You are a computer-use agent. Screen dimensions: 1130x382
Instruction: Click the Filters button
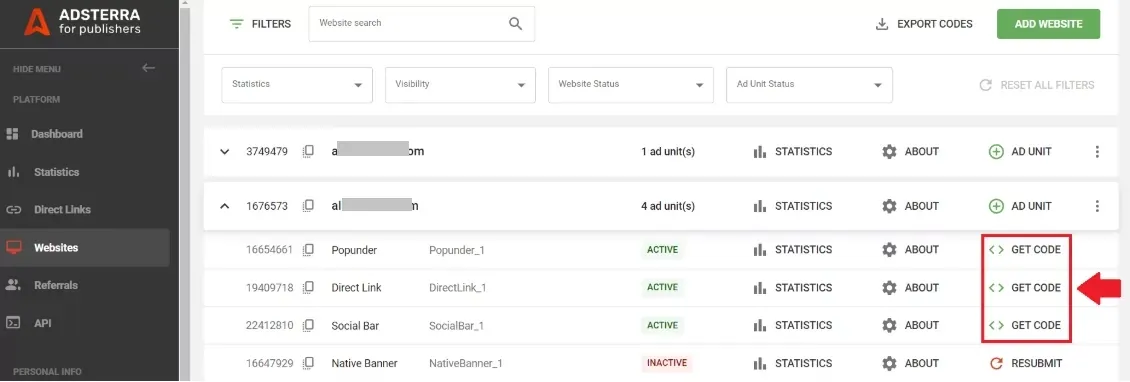260,24
